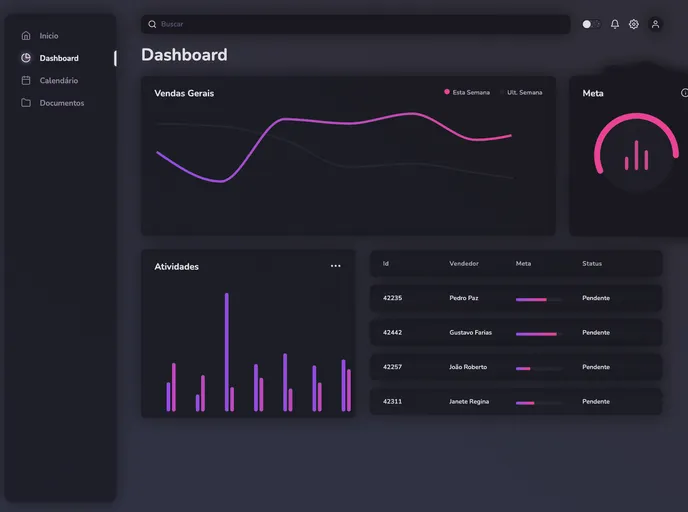Sort table by Status column header

[x=592, y=264]
